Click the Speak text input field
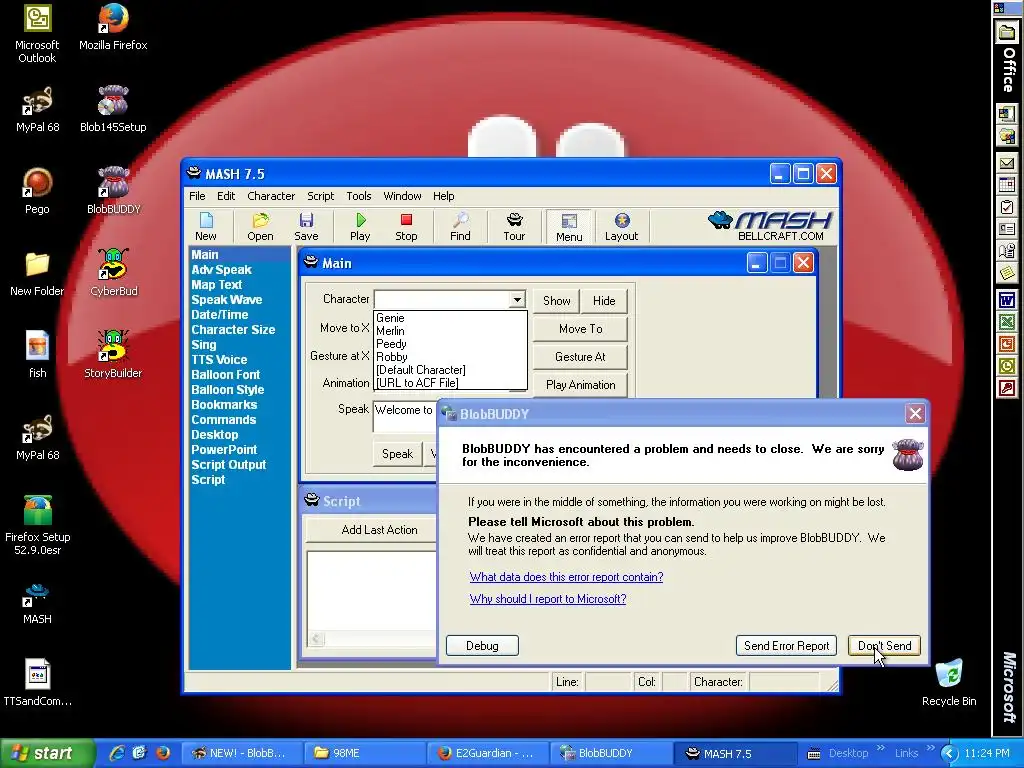The height and width of the screenshot is (768, 1024). click(x=405, y=417)
